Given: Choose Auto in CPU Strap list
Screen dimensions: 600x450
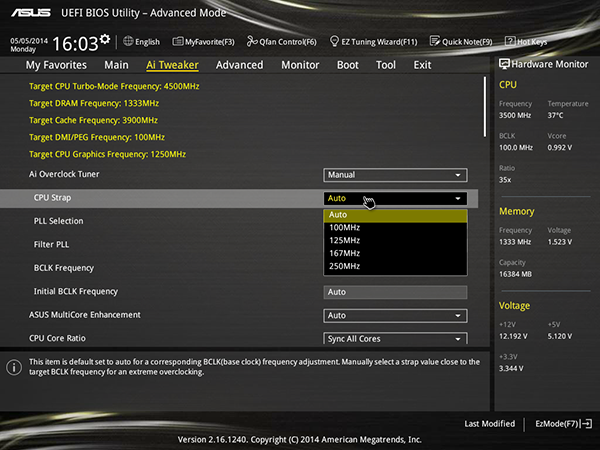Looking at the screenshot, I should coord(395,215).
